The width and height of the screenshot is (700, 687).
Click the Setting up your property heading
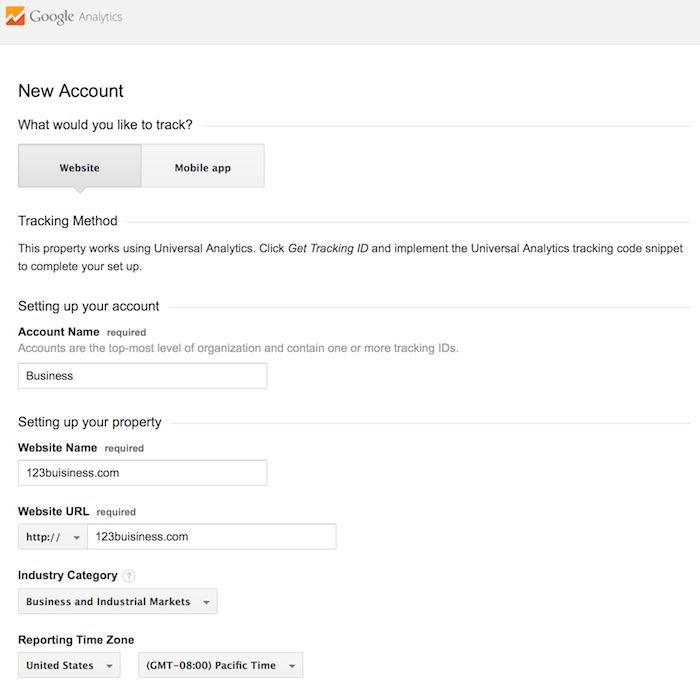tap(90, 422)
